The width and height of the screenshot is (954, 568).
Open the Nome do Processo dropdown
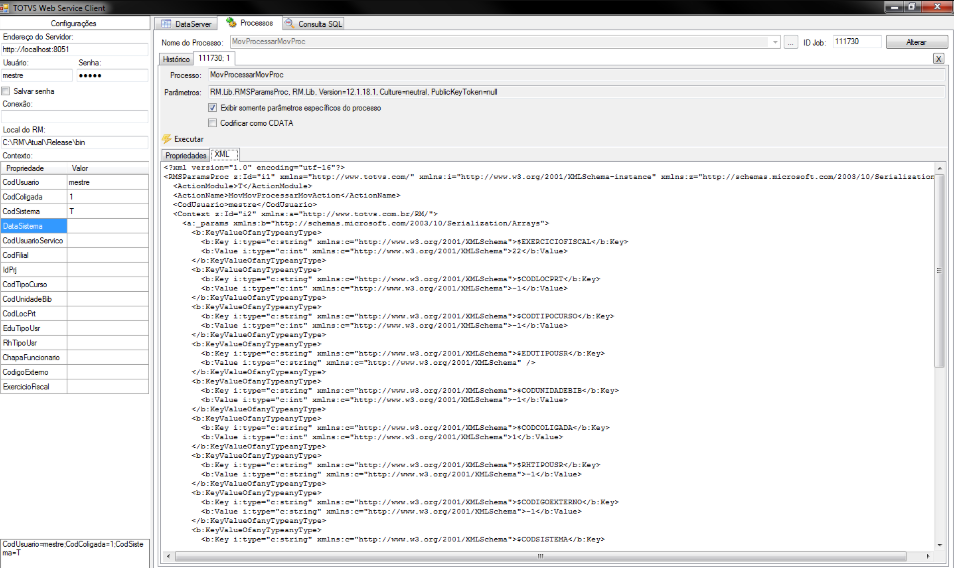click(775, 42)
